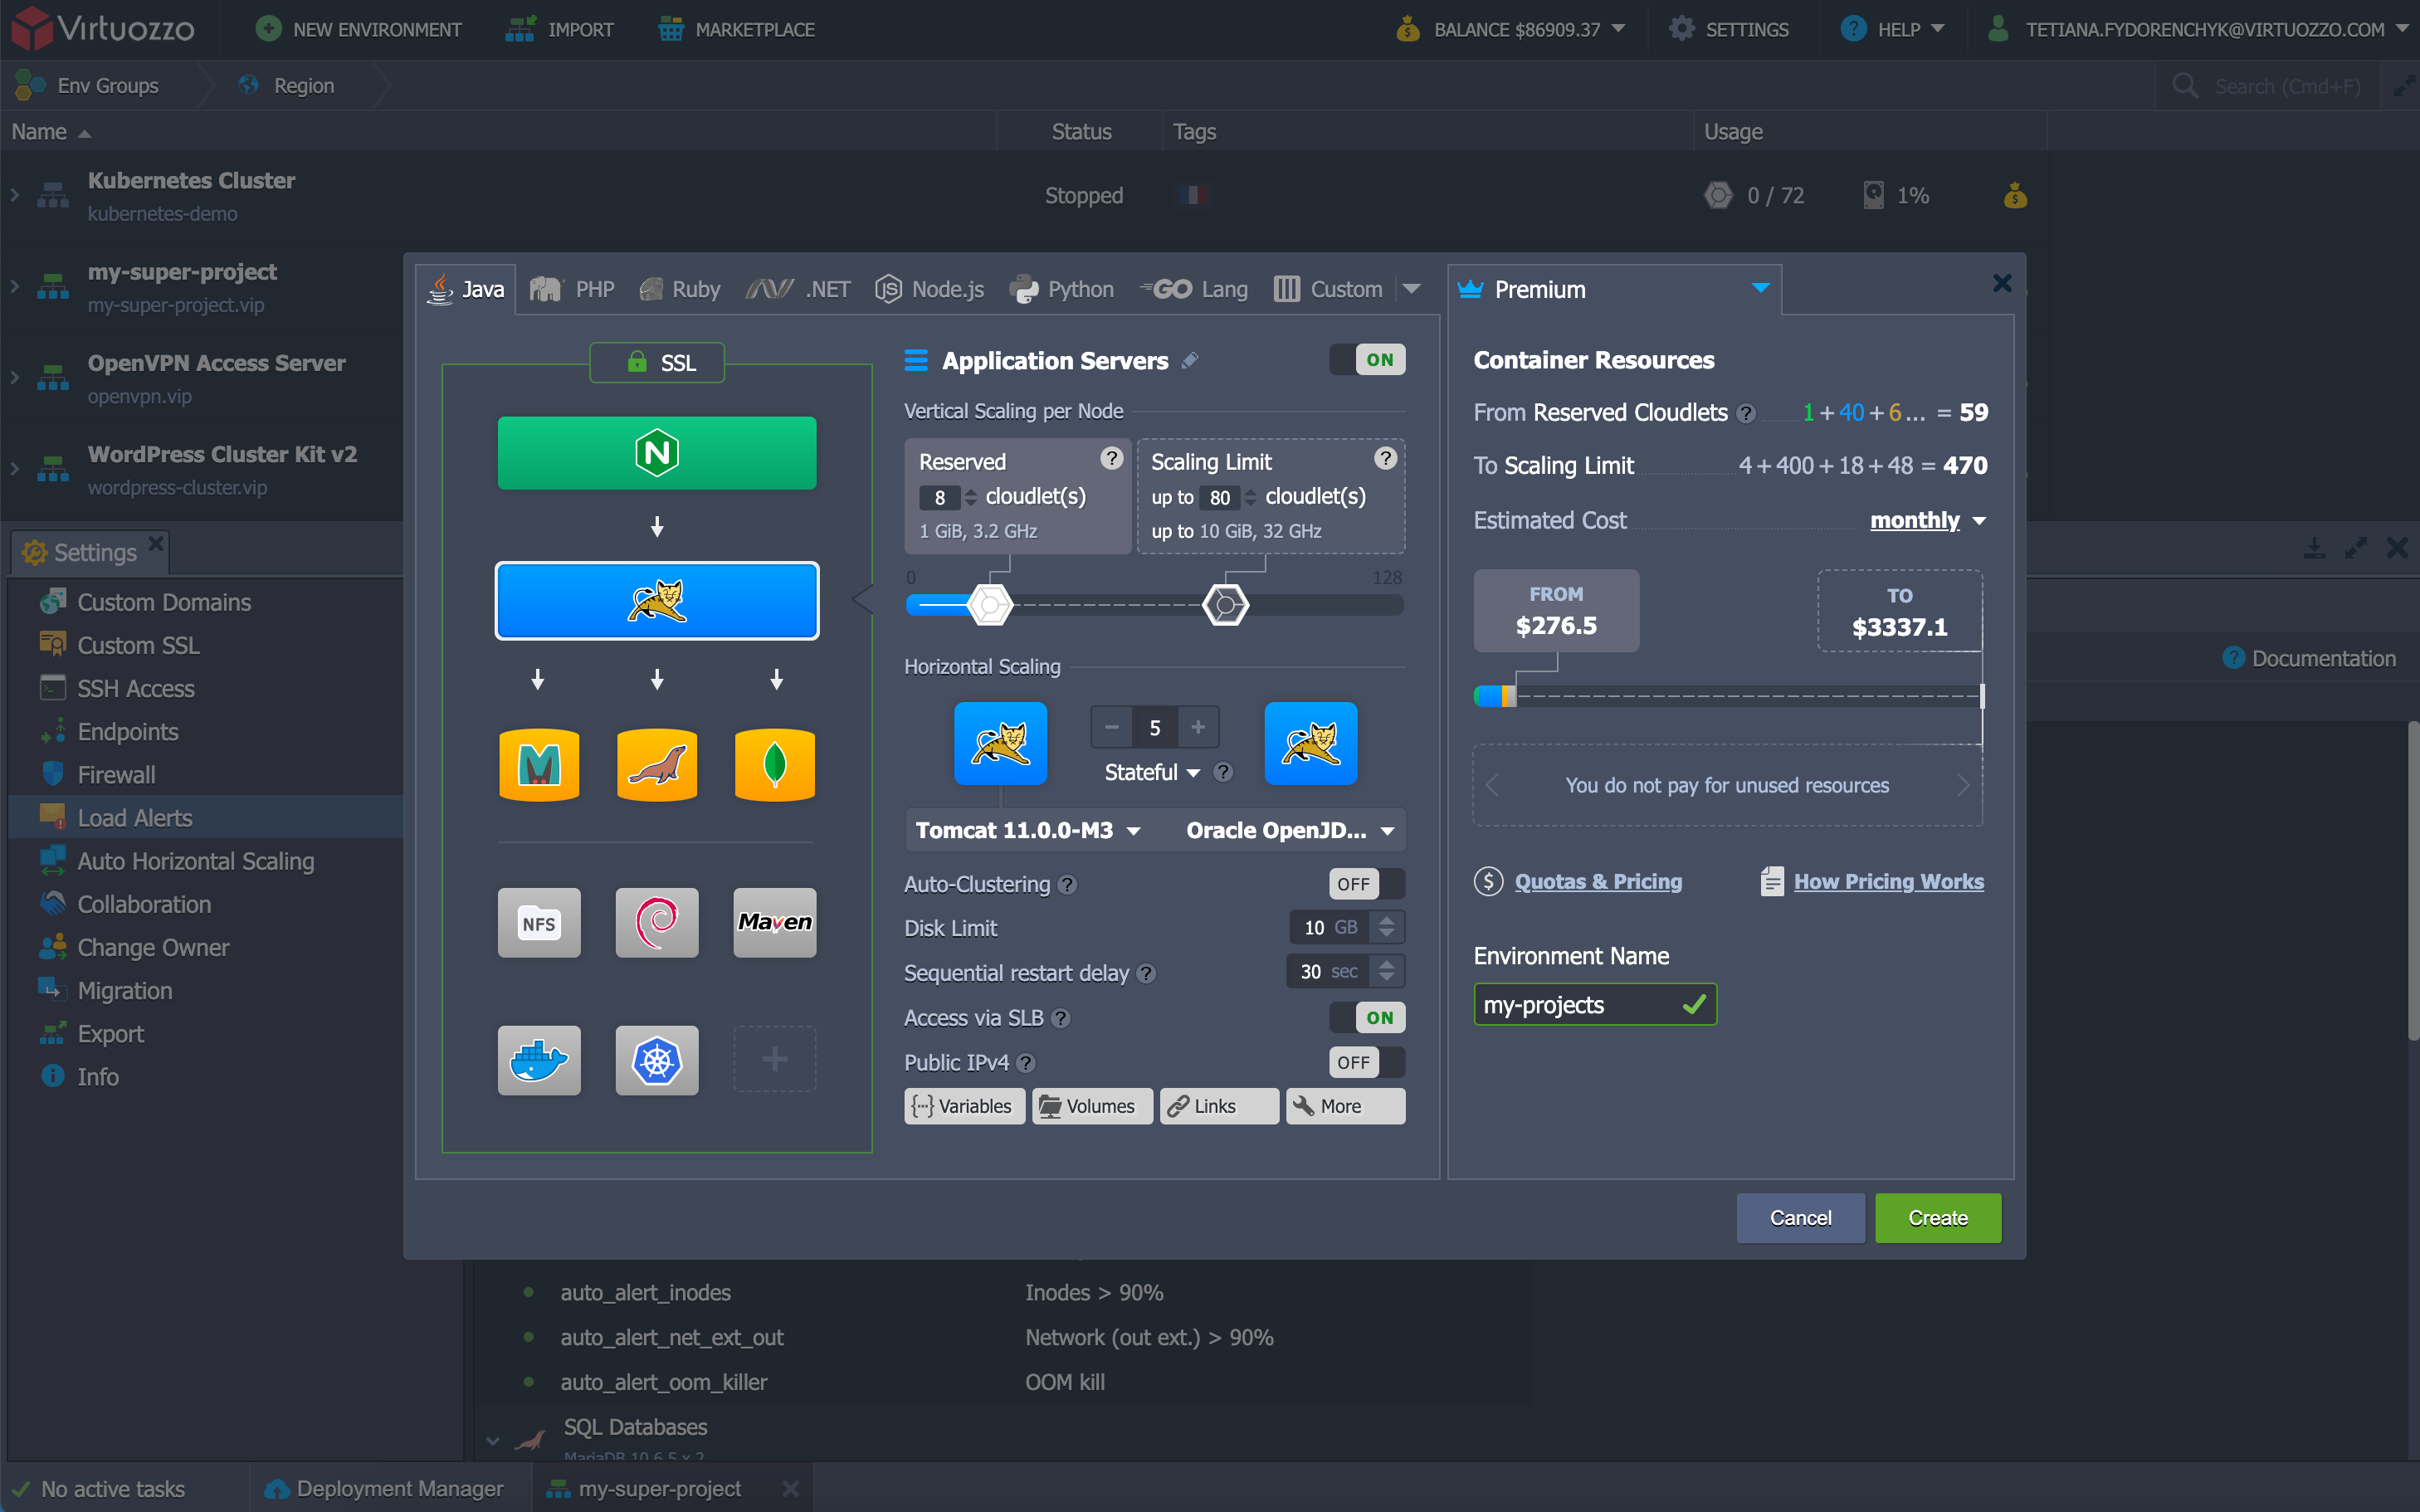Expand more language tabs arrow

(x=1412, y=289)
